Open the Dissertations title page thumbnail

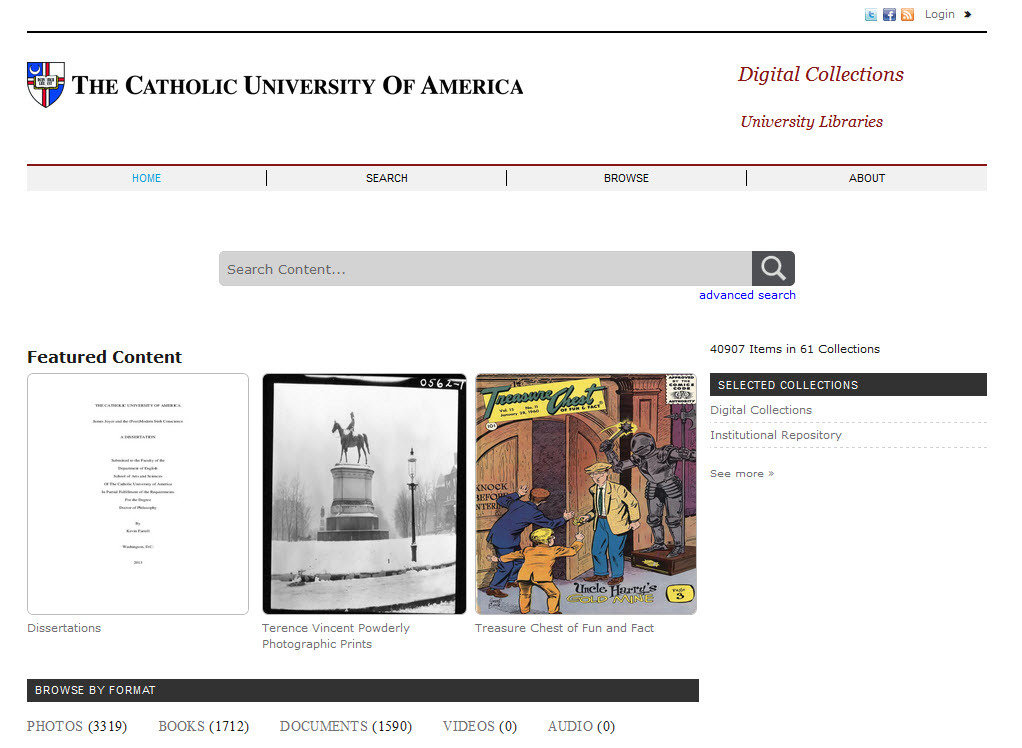coord(138,494)
